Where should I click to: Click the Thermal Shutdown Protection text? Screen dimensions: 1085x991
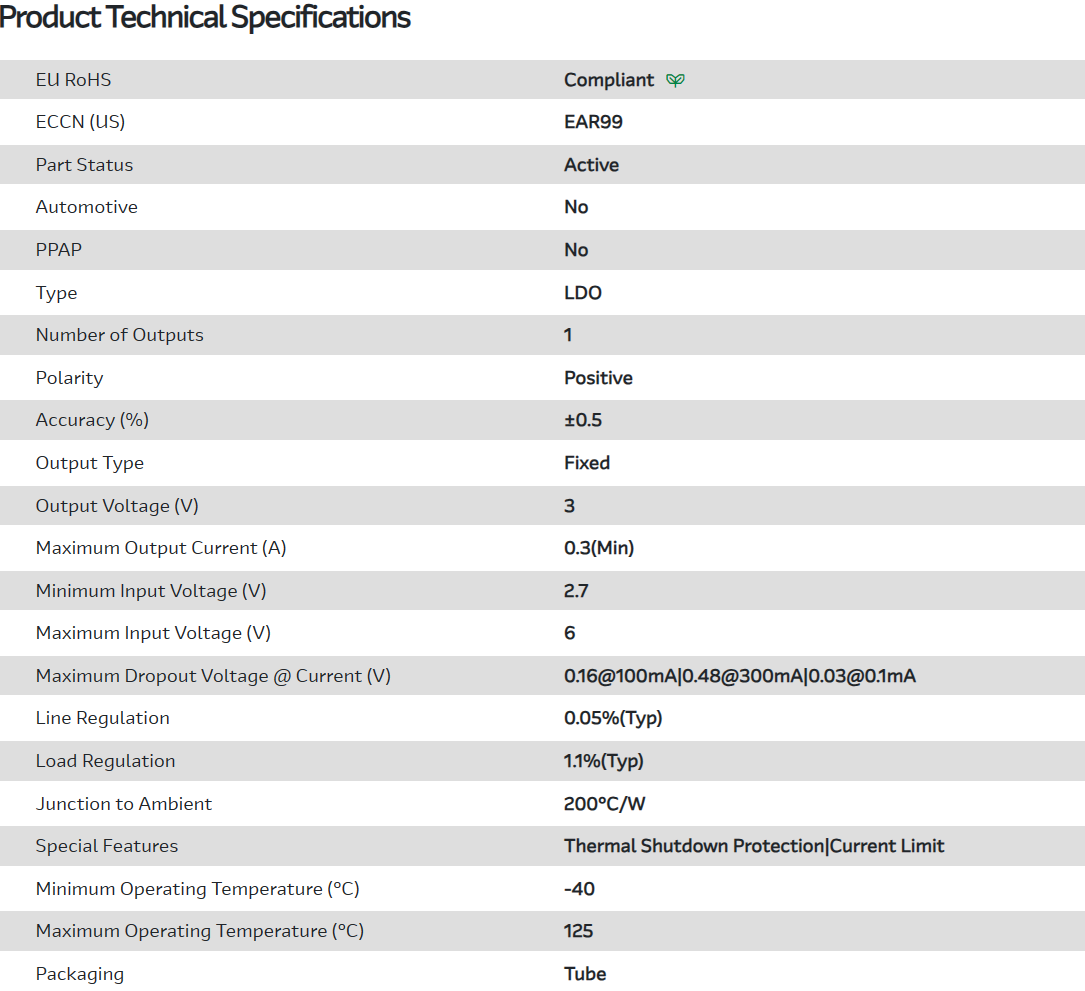(x=694, y=846)
